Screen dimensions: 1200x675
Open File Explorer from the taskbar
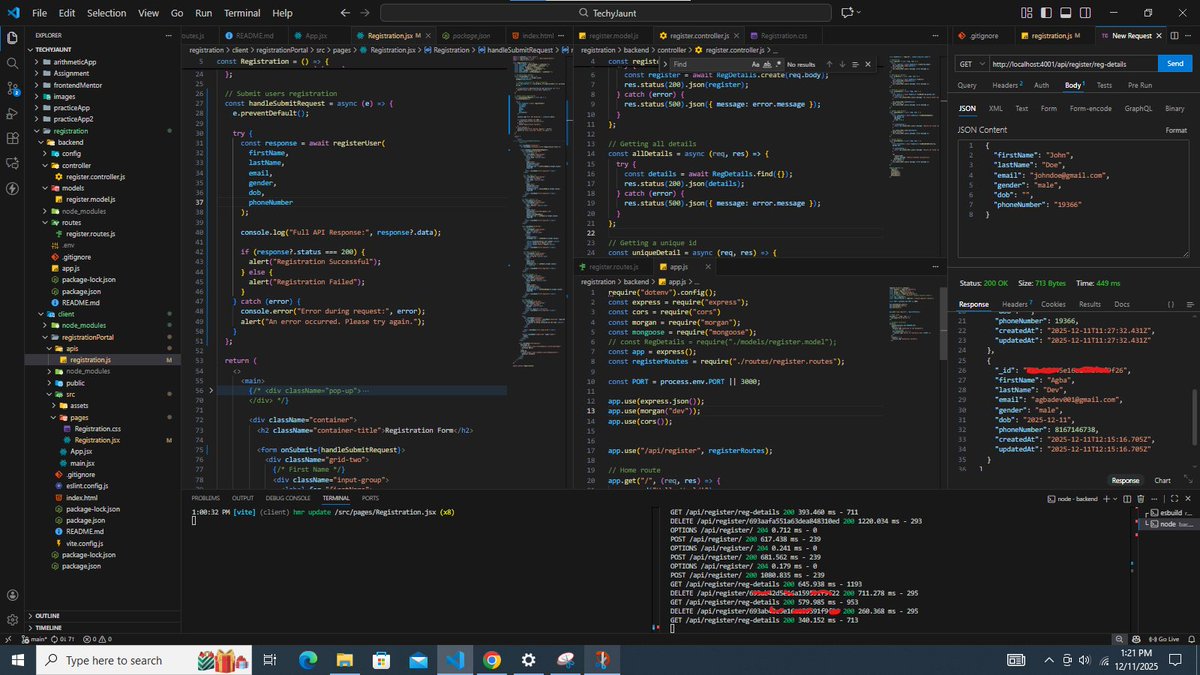coord(343,660)
